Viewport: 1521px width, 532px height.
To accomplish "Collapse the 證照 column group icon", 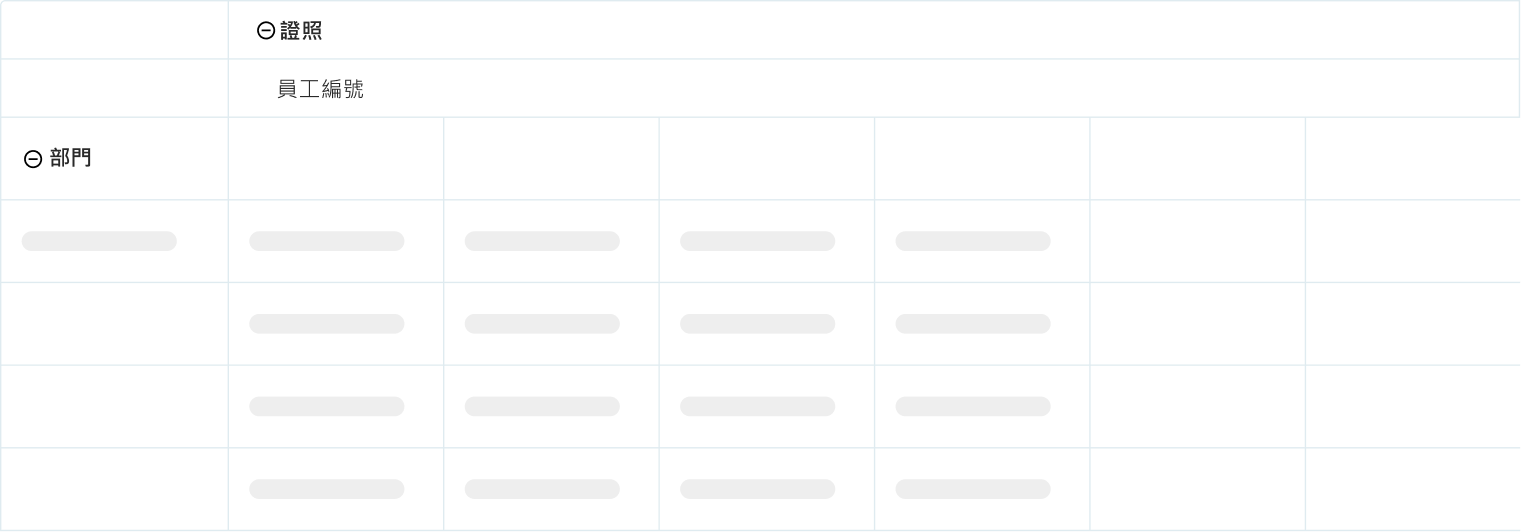I will [265, 31].
